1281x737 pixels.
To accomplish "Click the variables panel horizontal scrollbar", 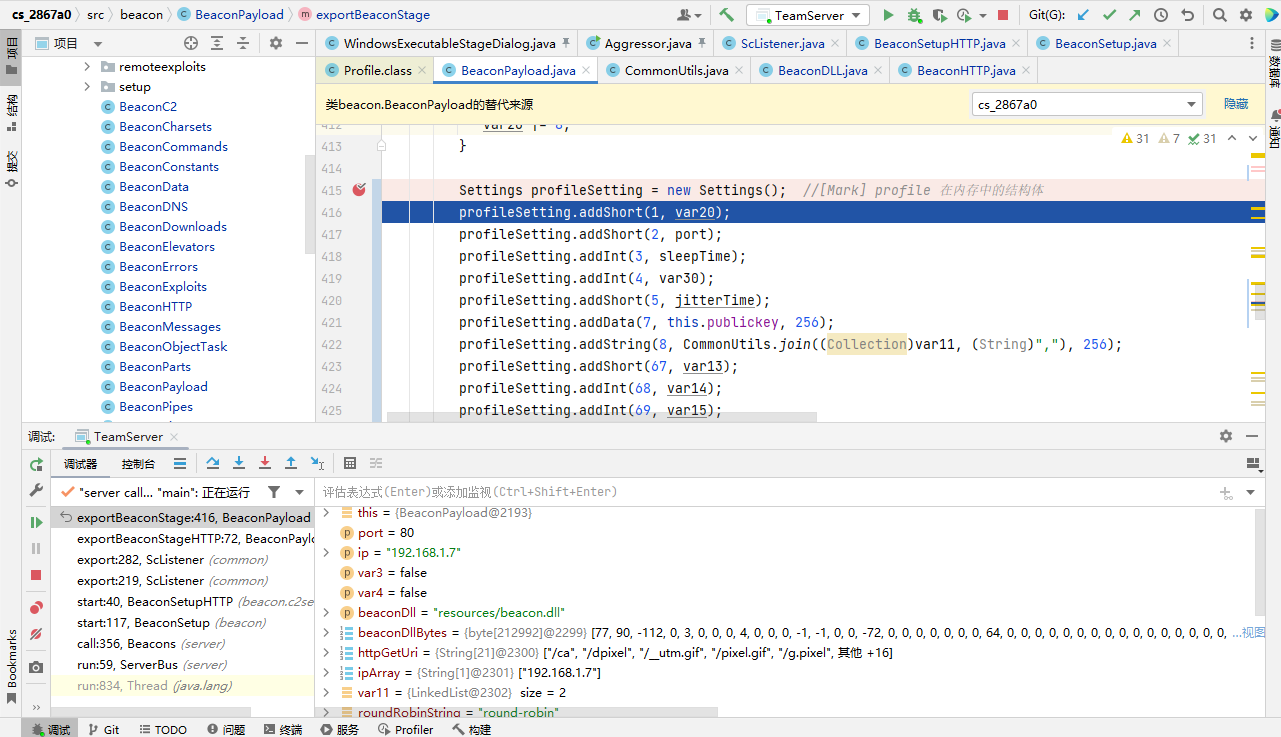I will tap(516, 712).
